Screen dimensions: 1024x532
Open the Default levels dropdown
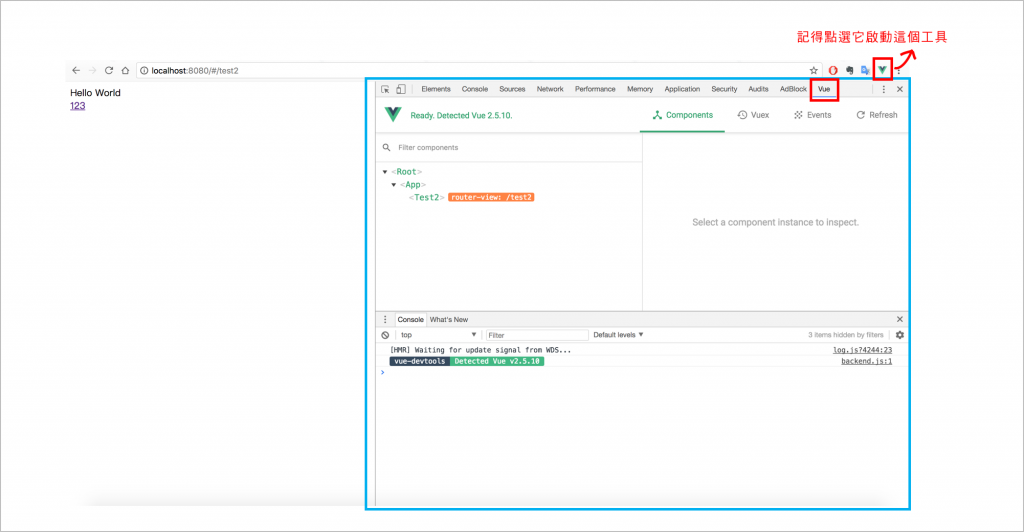click(618, 335)
